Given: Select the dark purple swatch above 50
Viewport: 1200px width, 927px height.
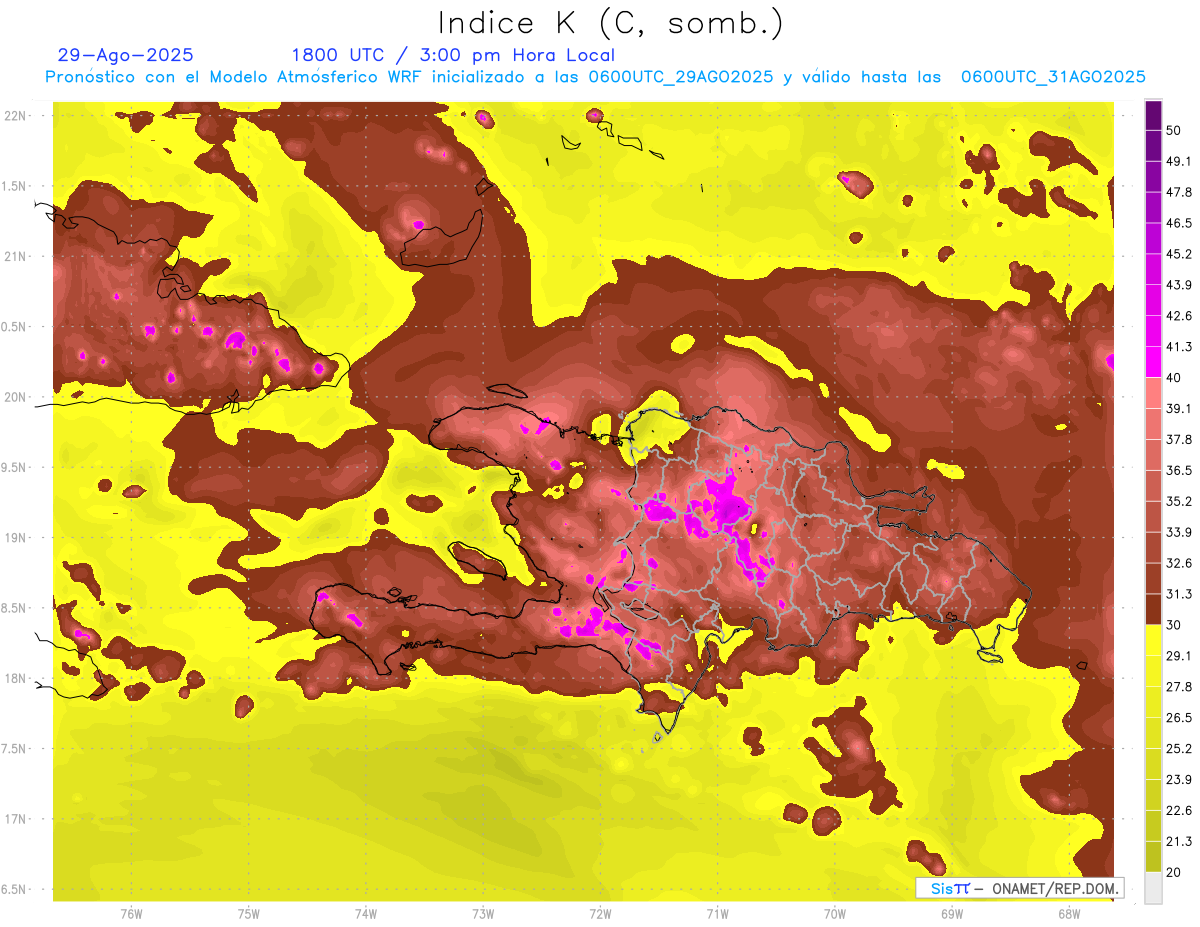Looking at the screenshot, I should (x=1153, y=115).
